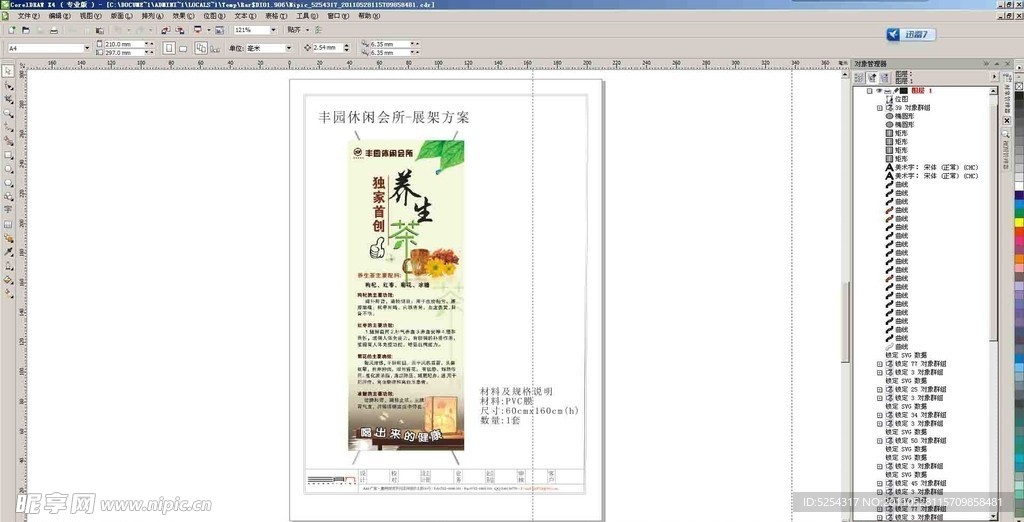Select the Table tool

click(8, 224)
